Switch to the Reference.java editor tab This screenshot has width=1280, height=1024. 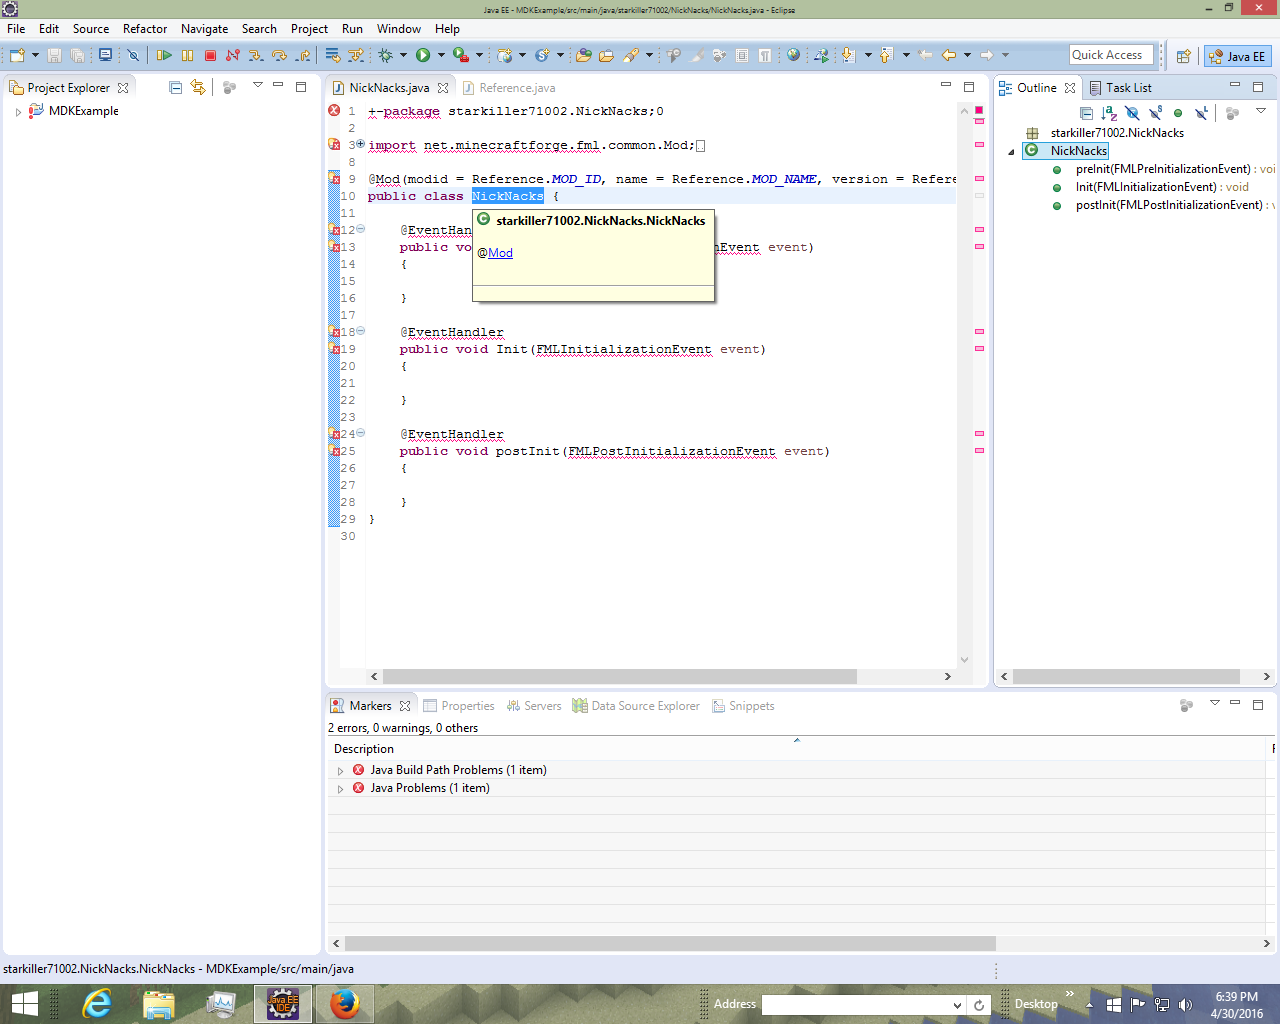coord(516,88)
